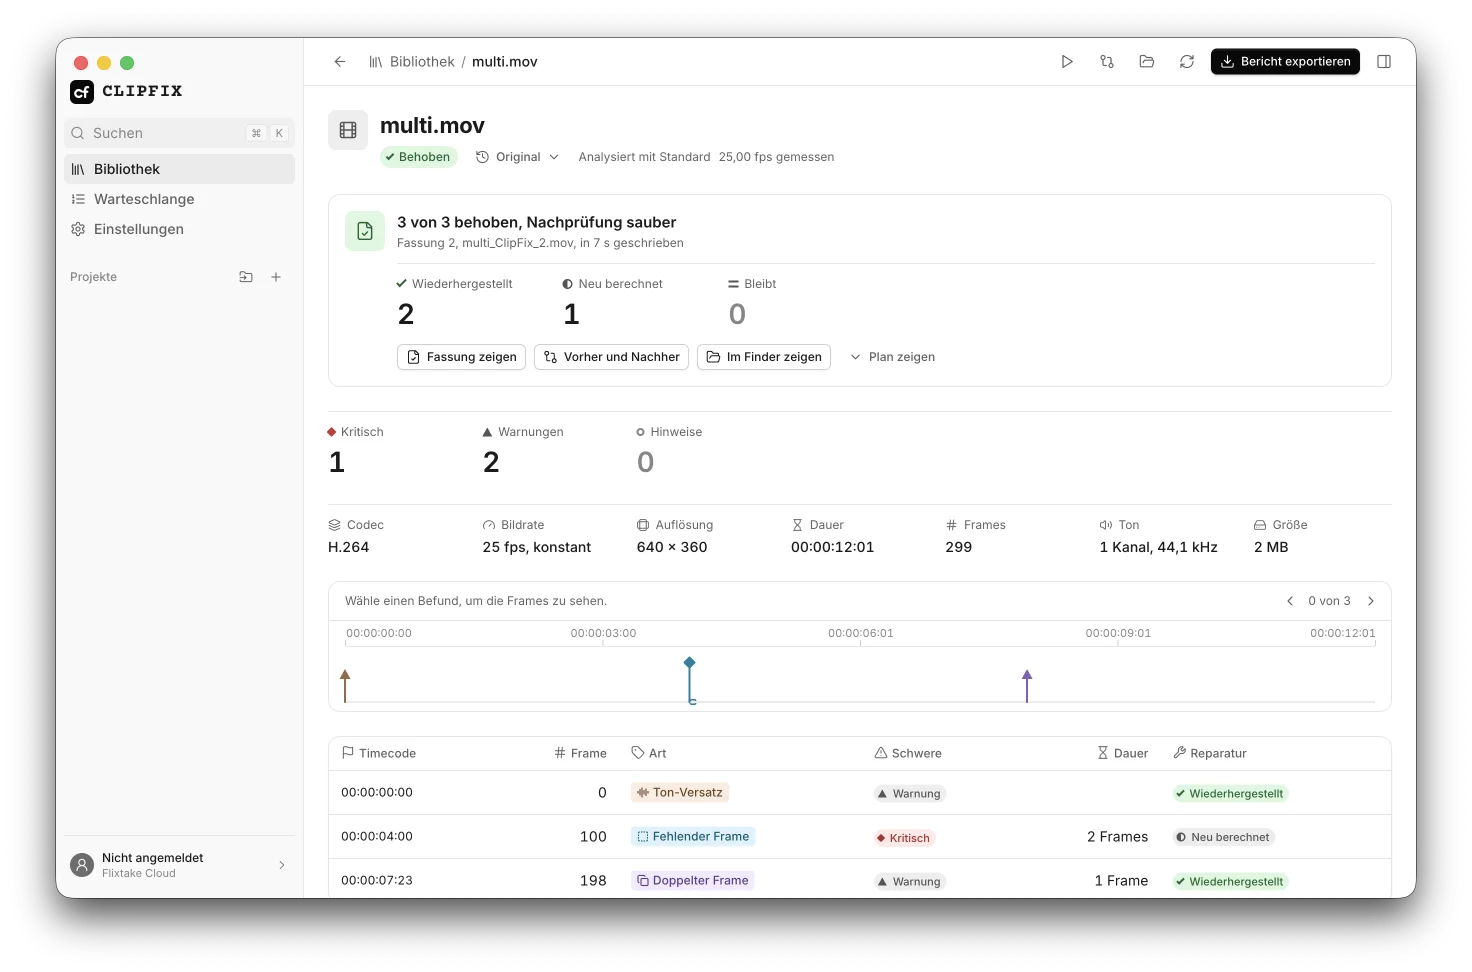Select the Ton-Versatz finding tag
1472x972 pixels.
pos(680,792)
